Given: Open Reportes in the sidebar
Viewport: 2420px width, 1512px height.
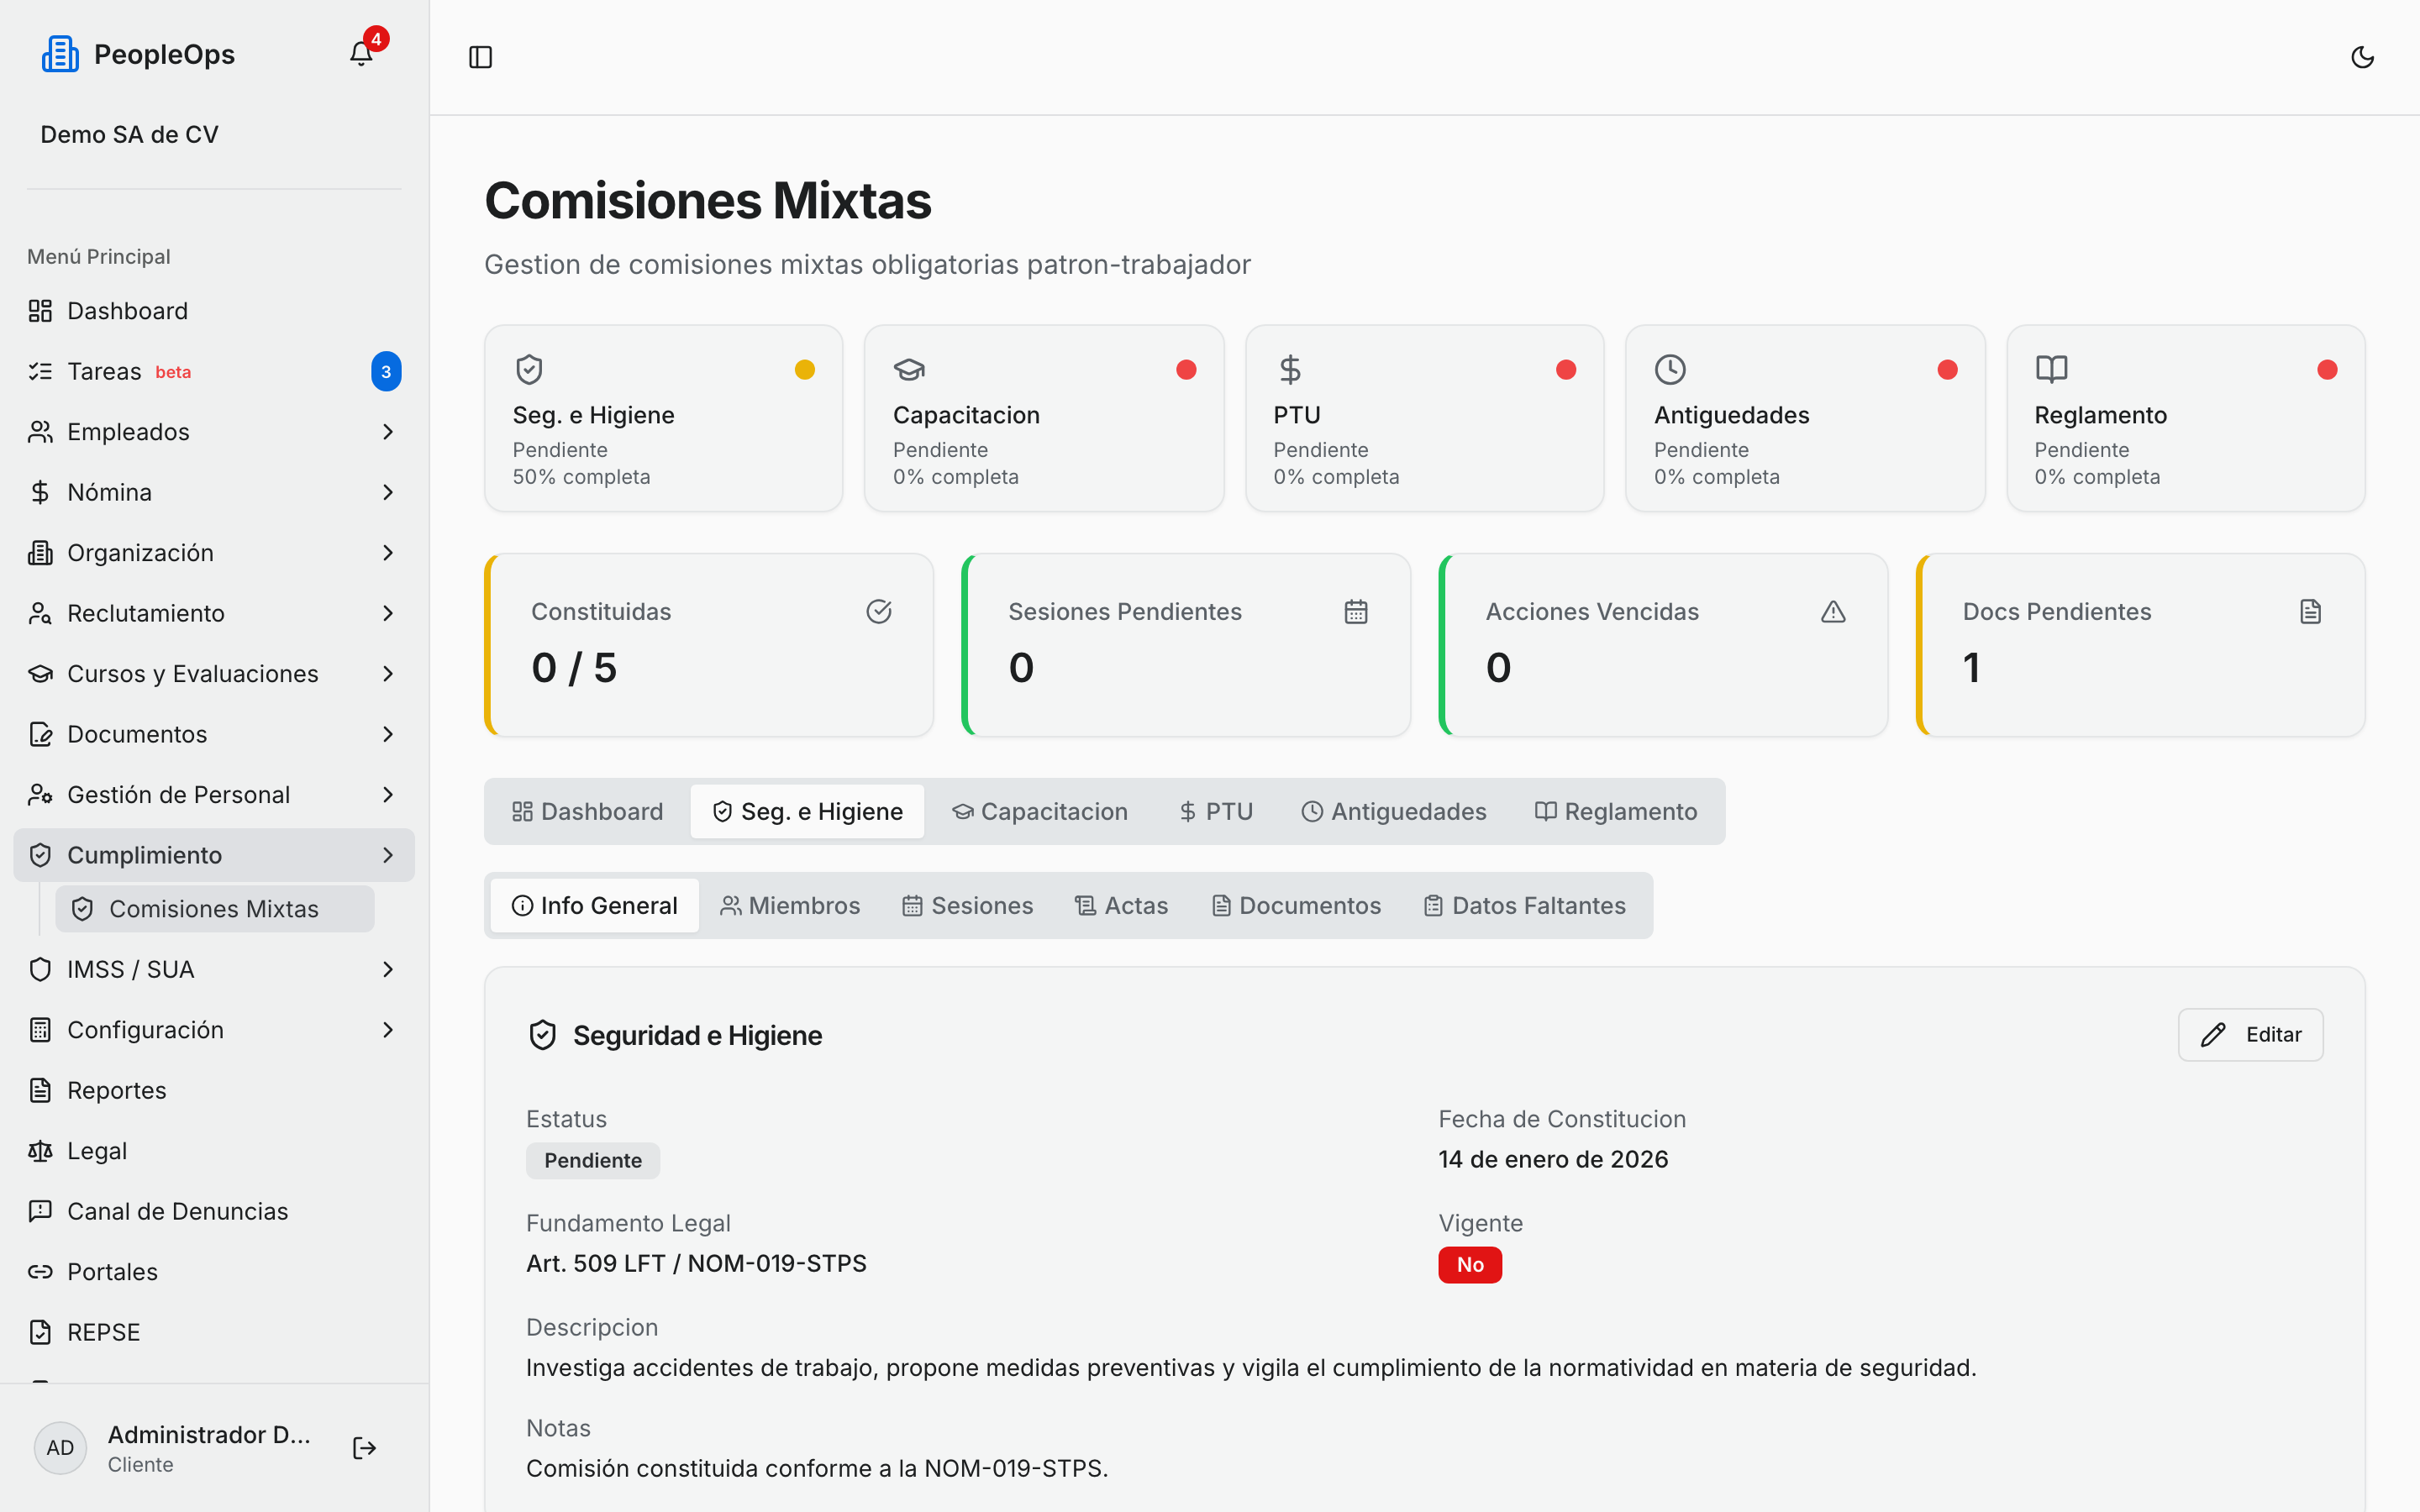Looking at the screenshot, I should coord(214,1090).
